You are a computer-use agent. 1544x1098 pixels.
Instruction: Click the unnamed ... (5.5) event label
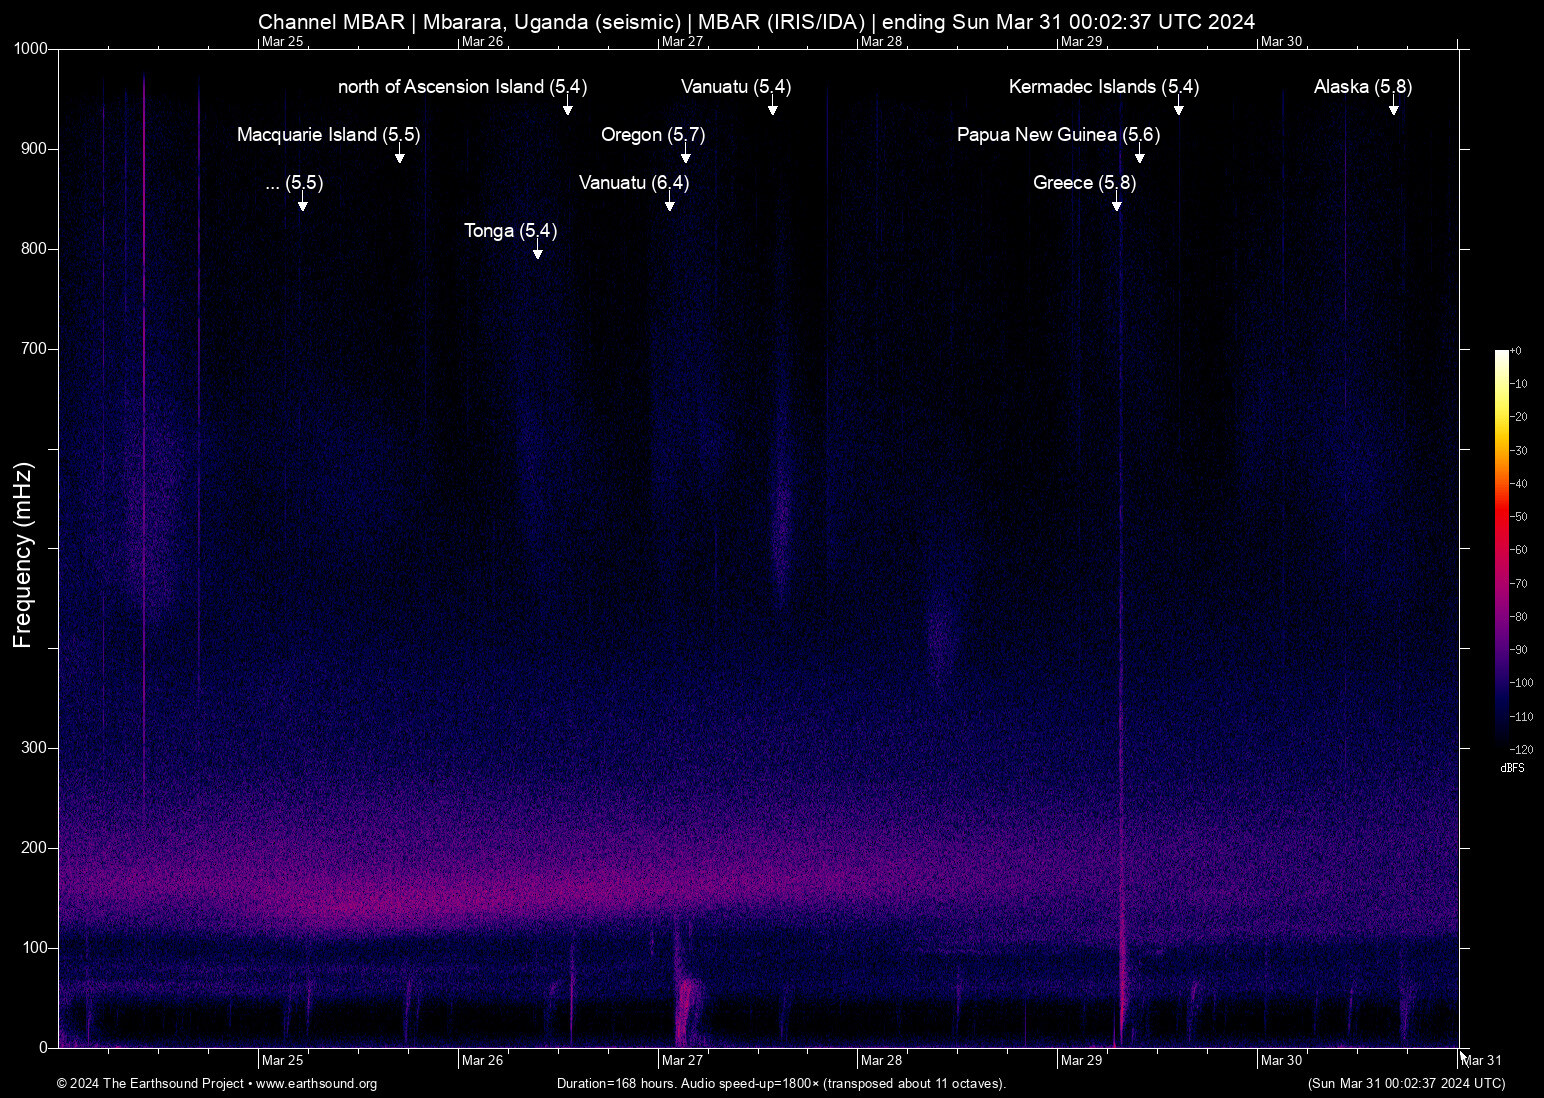tap(295, 184)
